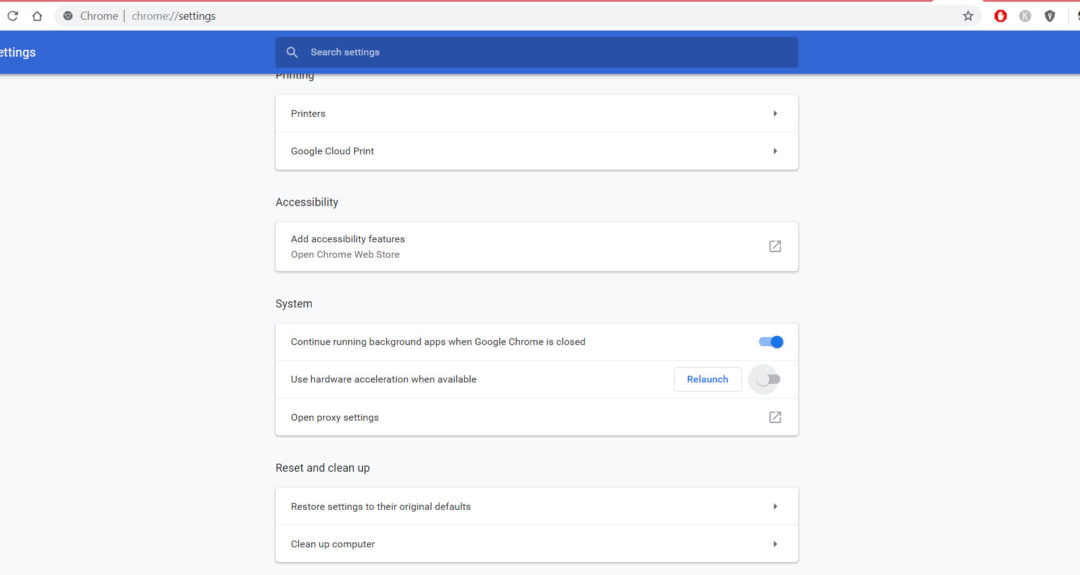Expand the Clean up computer arrow
This screenshot has height=575, width=1080.
pyautogui.click(x=775, y=544)
